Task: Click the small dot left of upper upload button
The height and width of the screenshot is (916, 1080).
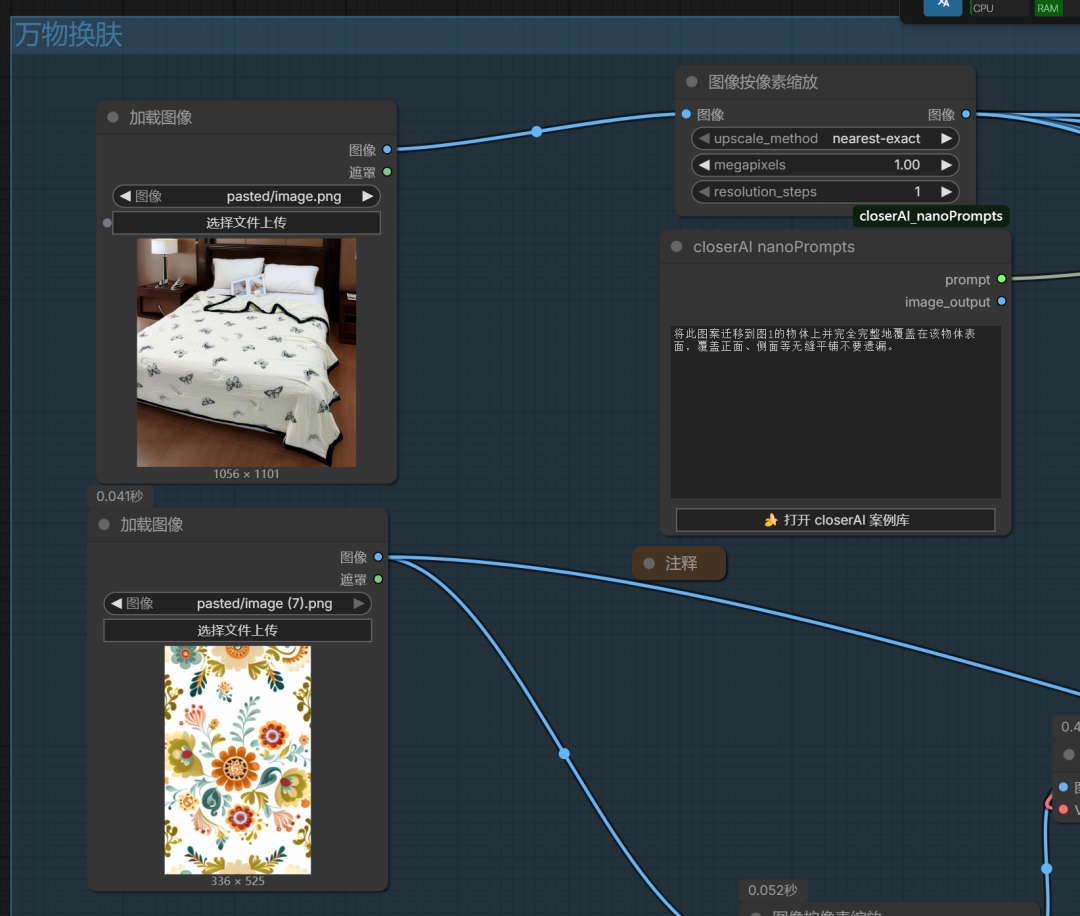Action: [x=107, y=222]
